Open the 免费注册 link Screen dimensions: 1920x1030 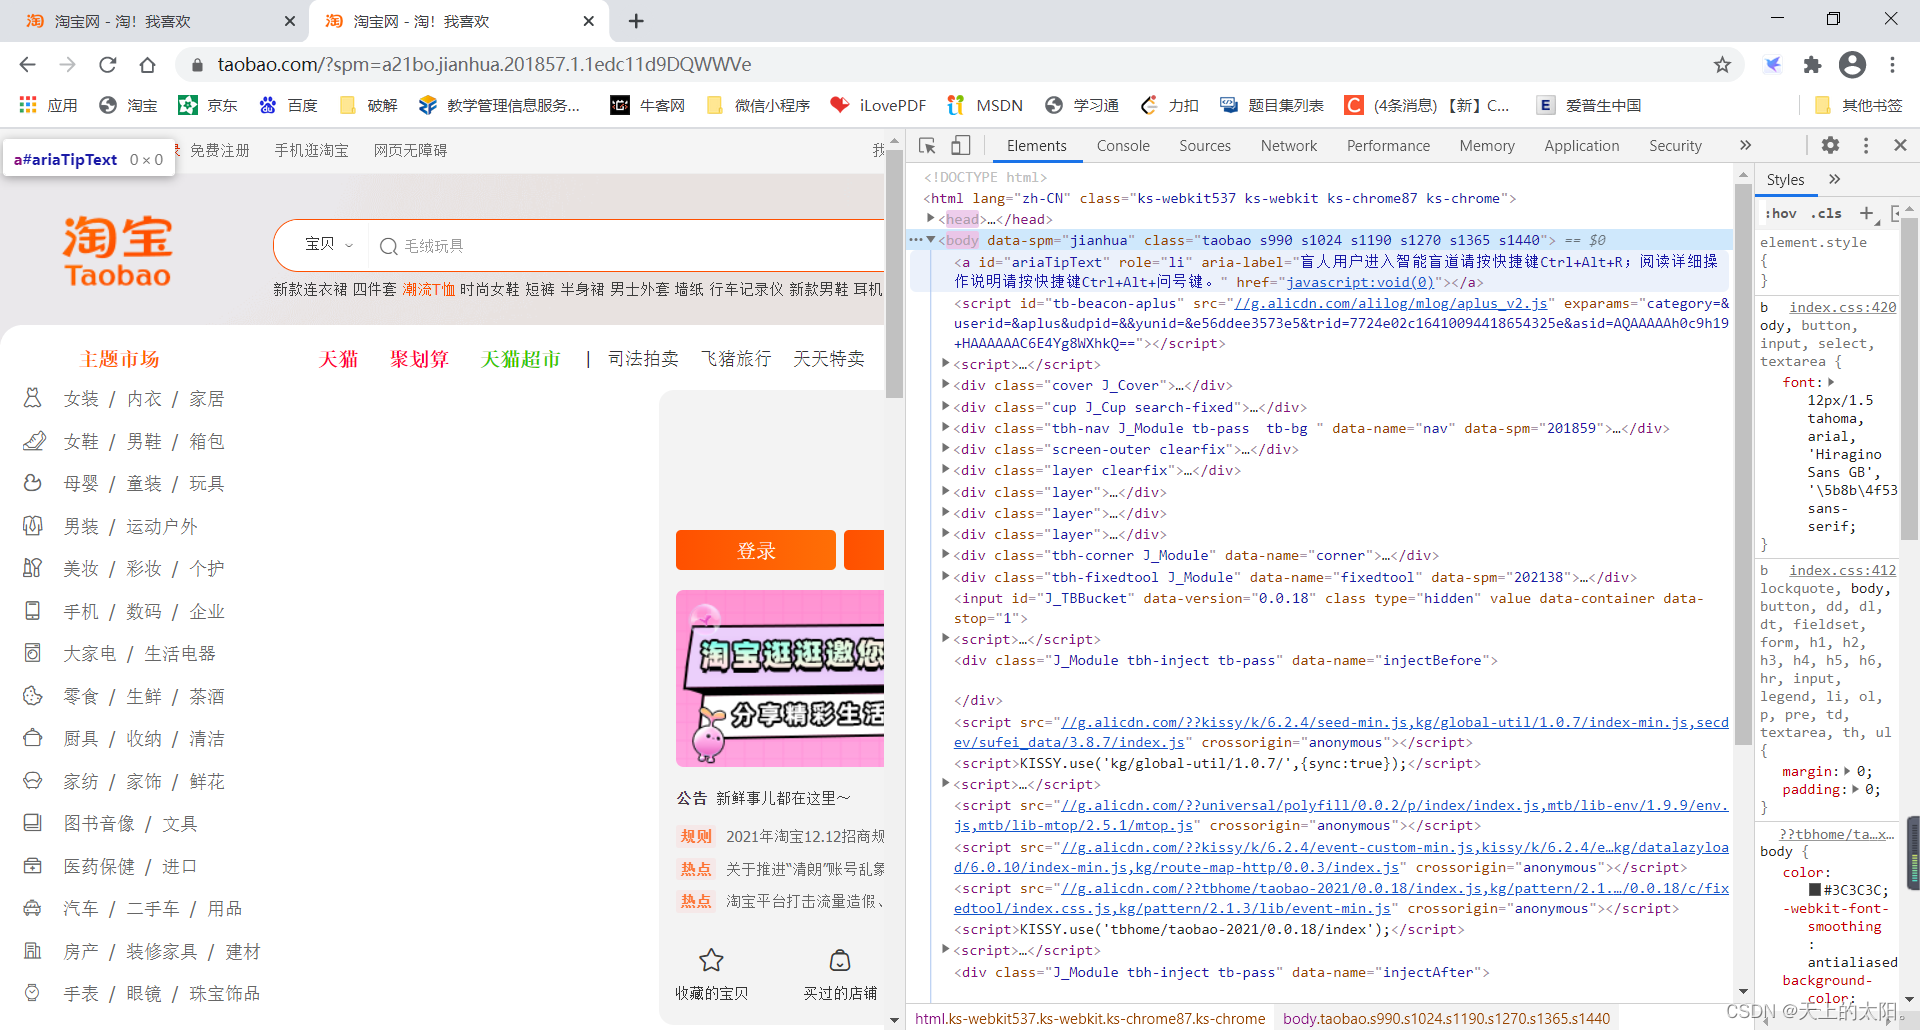220,150
